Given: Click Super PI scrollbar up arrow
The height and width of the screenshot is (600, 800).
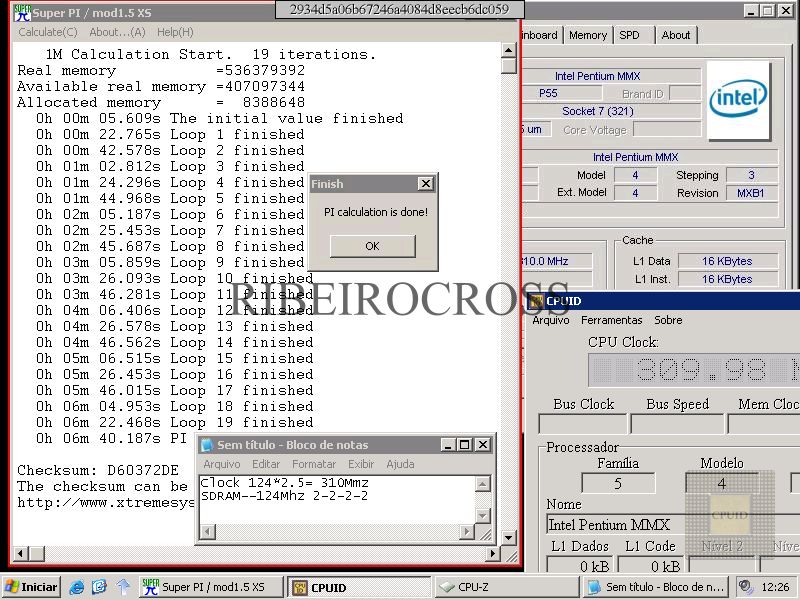Looking at the screenshot, I should (x=509, y=50).
